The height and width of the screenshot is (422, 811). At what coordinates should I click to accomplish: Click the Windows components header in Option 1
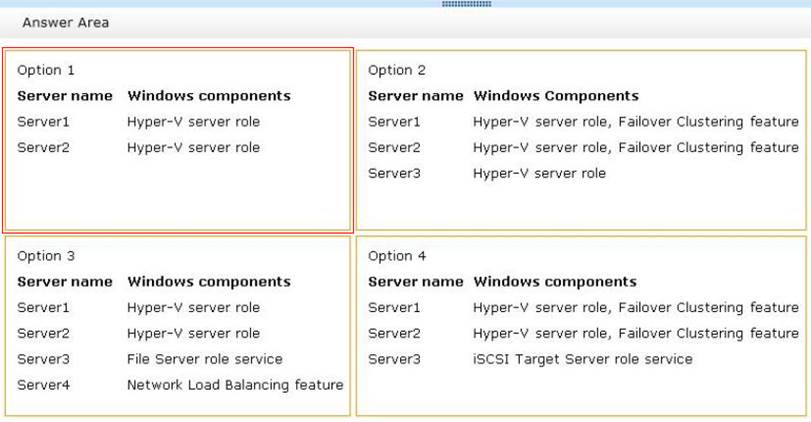click(209, 96)
